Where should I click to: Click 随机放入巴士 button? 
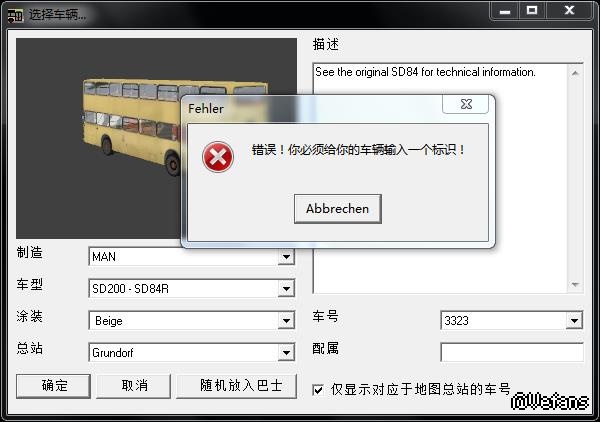click(x=236, y=386)
